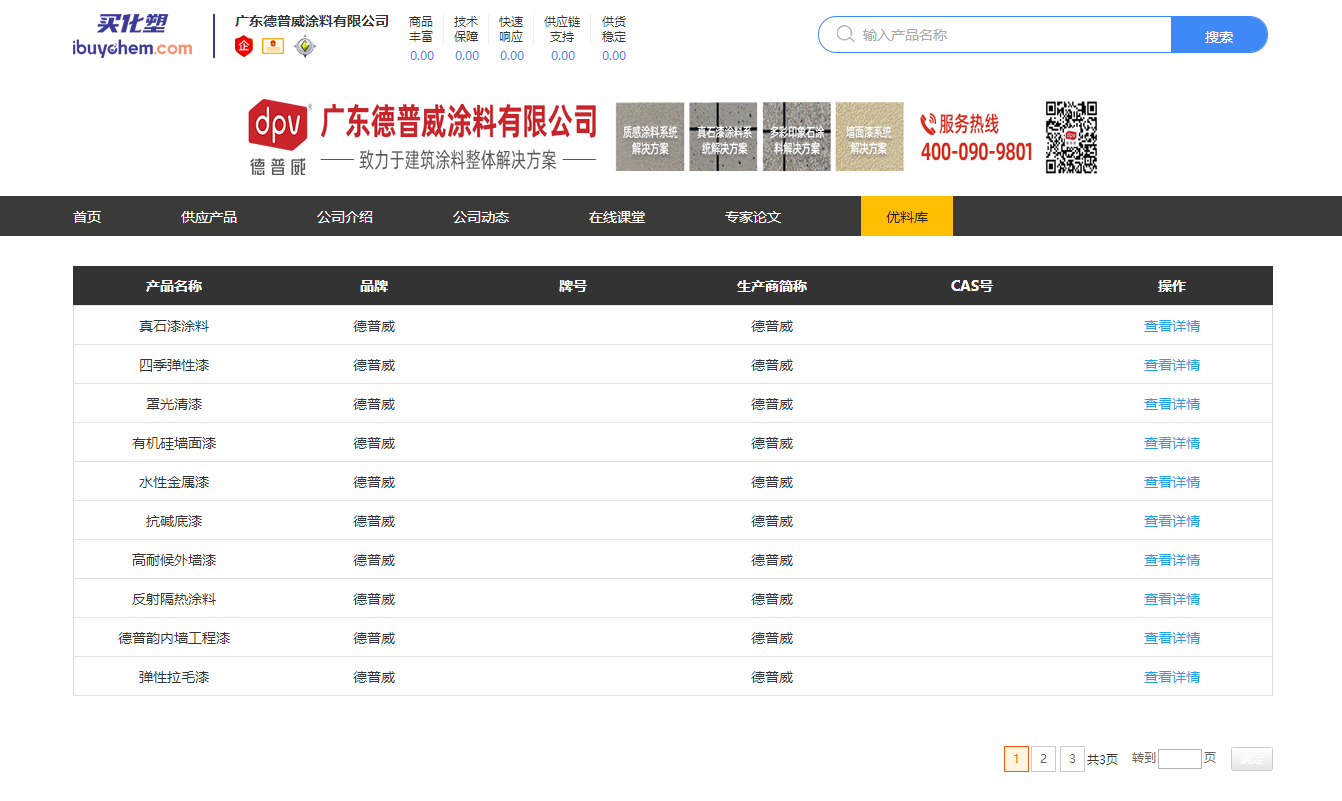Click the magnifier icon in search box
Image resolution: width=1342 pixels, height=801 pixels.
click(845, 35)
